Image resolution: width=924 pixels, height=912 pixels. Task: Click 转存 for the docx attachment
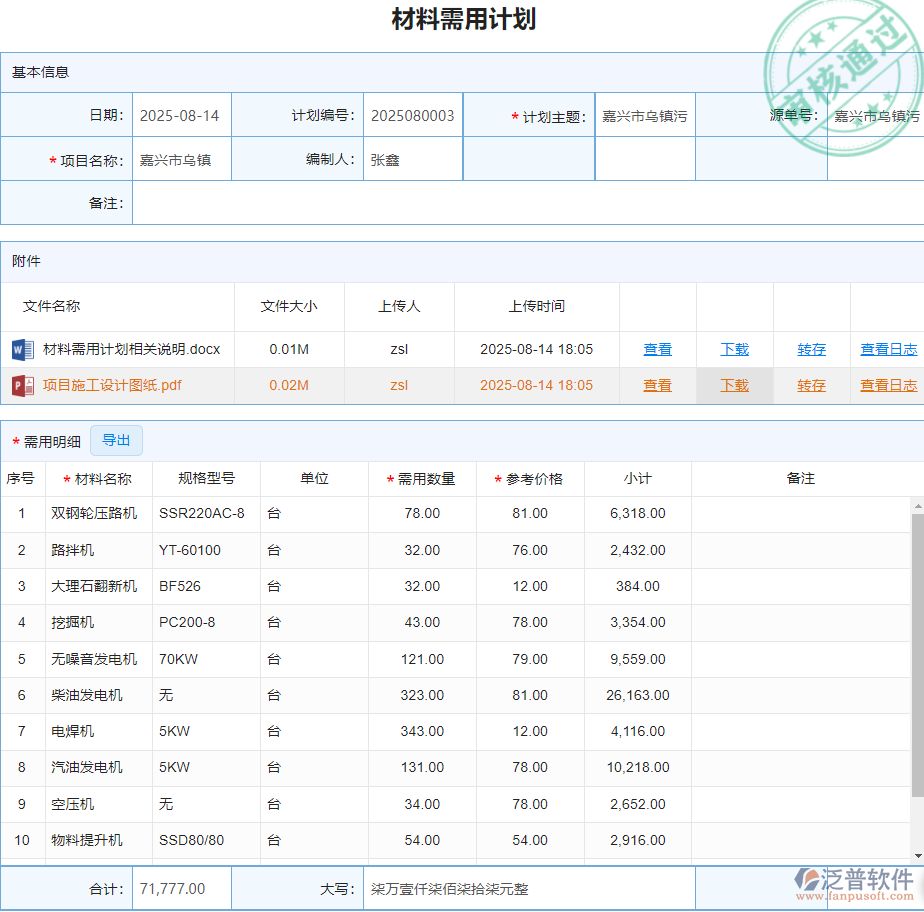[x=811, y=350]
